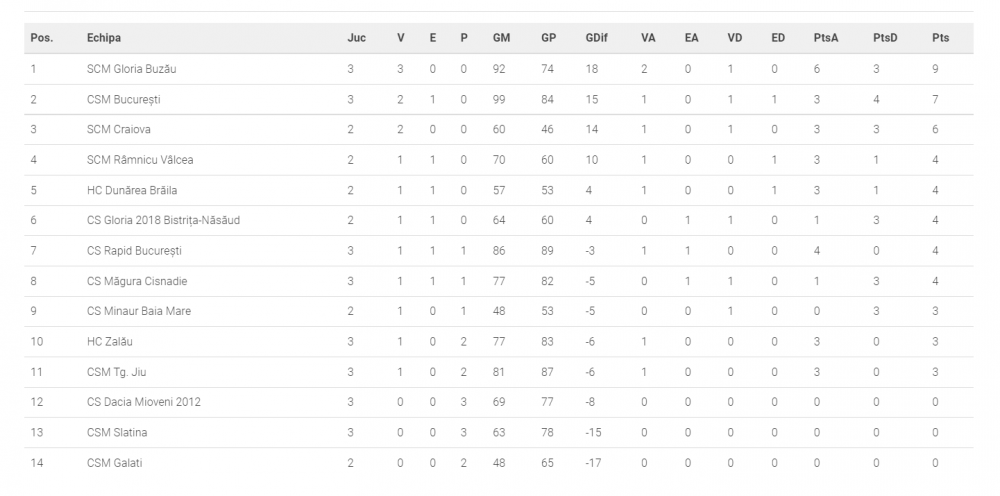This screenshot has width=1000, height=496.
Task: Sort by Juc column header
Action: click(357, 38)
